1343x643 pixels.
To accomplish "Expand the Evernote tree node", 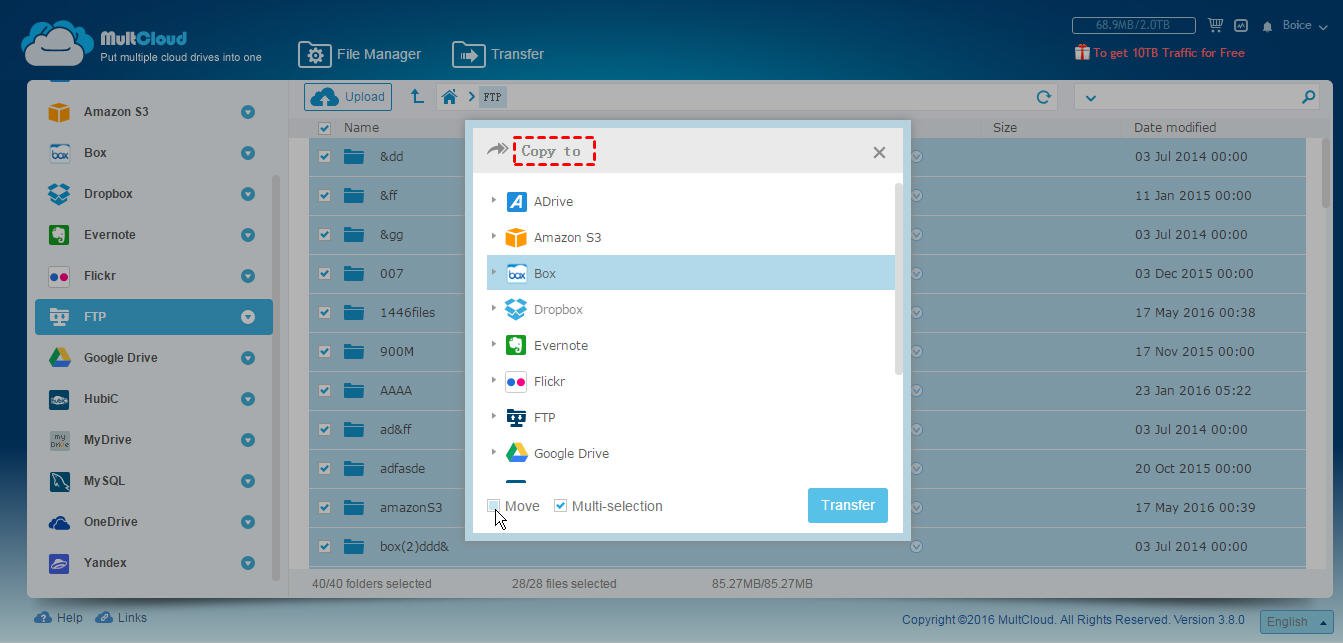I will coord(494,344).
